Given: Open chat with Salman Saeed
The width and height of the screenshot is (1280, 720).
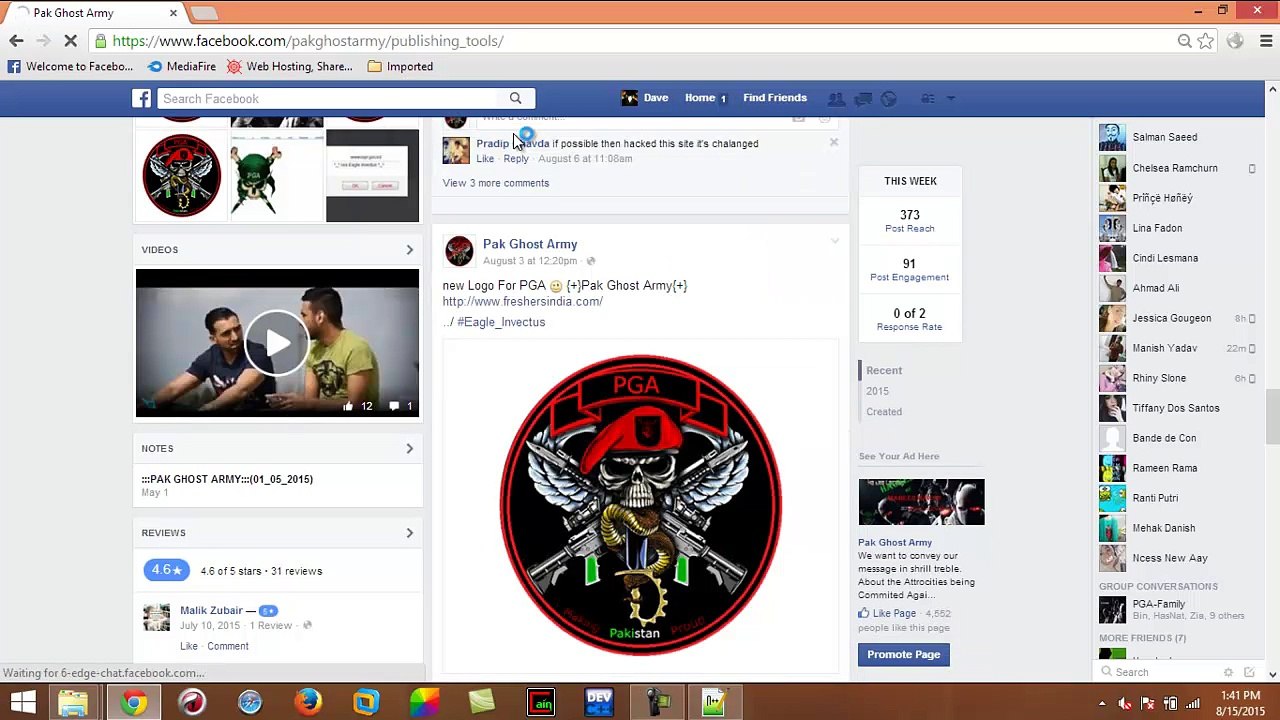Looking at the screenshot, I should (1178, 137).
